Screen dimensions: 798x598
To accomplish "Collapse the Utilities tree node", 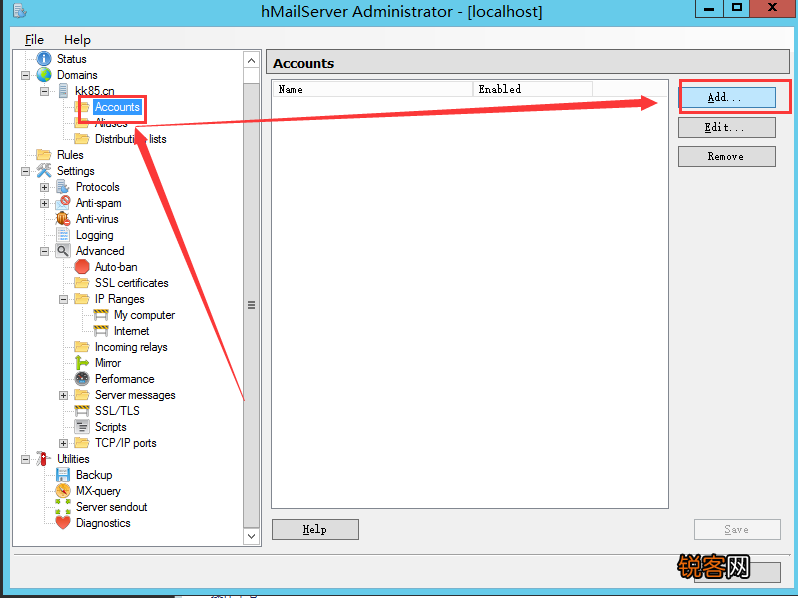I will 25,459.
